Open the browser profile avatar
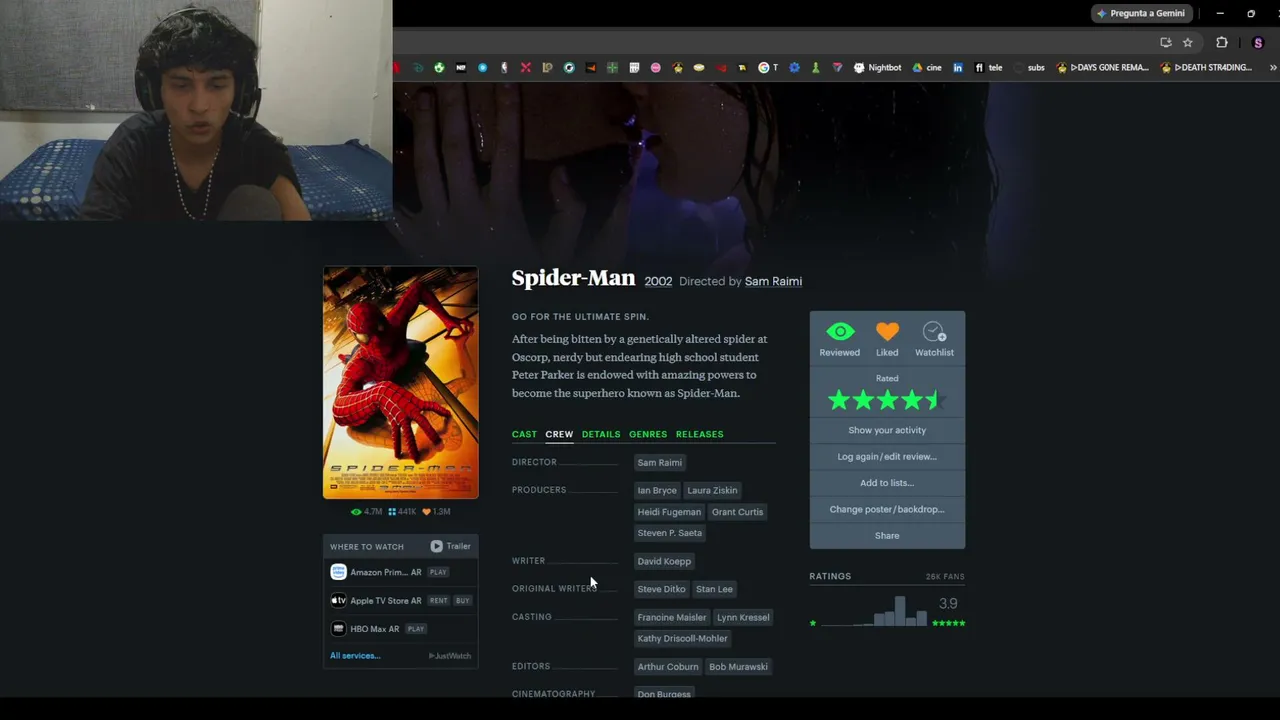This screenshot has height=720, width=1280. click(x=1258, y=43)
